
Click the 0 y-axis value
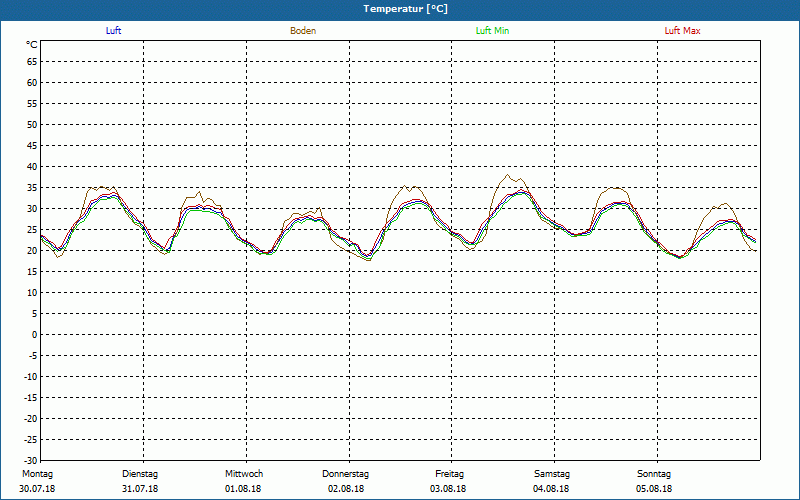(x=35, y=335)
